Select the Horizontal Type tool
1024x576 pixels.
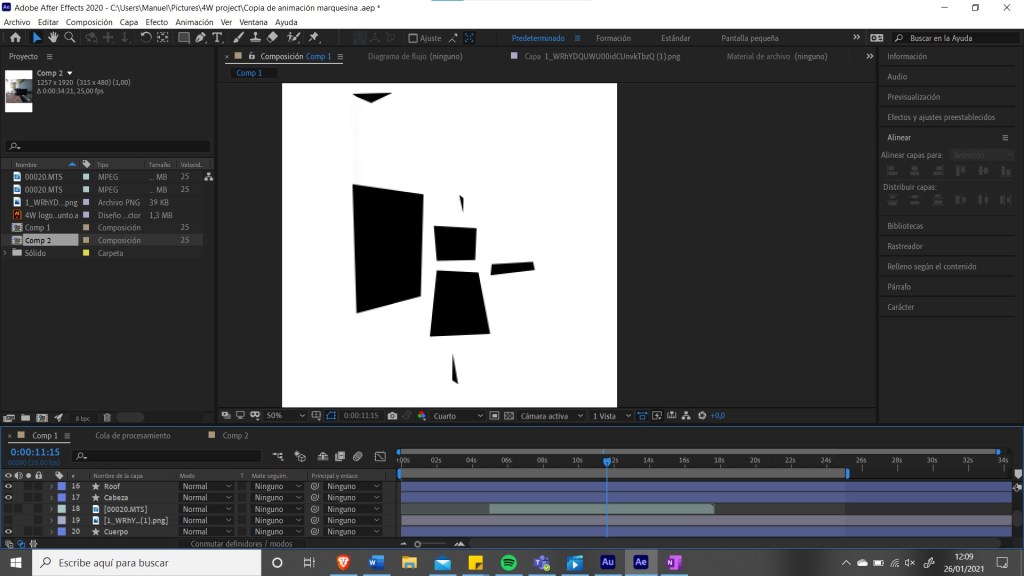pos(217,38)
